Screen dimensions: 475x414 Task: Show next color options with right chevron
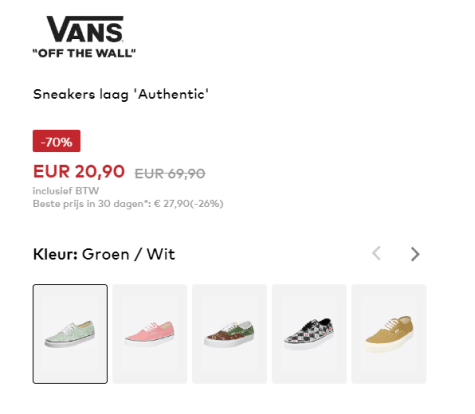415,254
